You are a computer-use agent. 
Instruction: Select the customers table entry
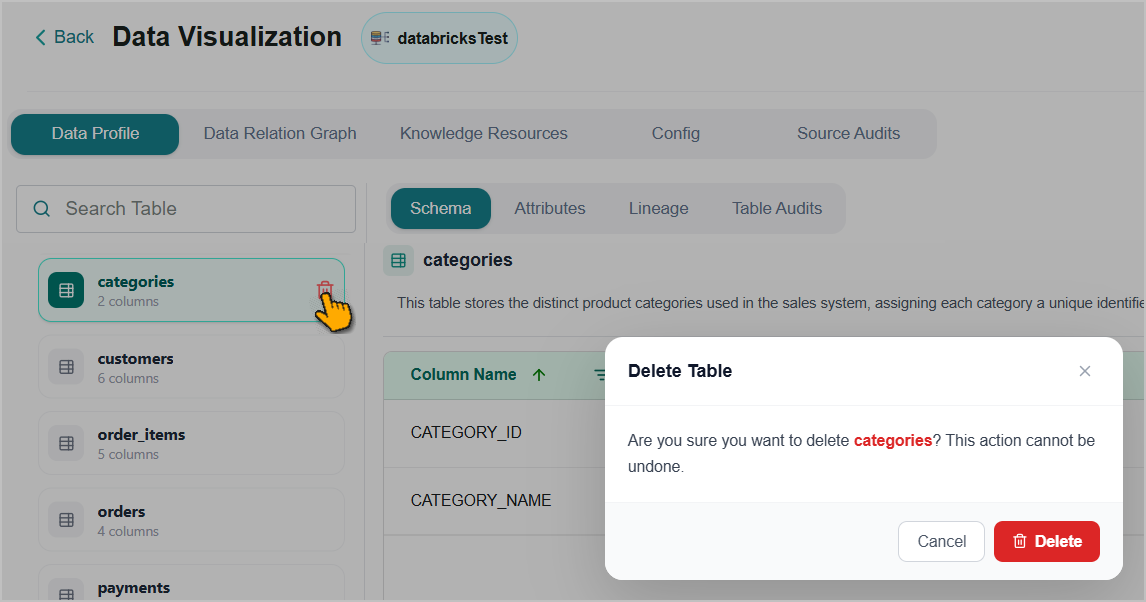191,367
